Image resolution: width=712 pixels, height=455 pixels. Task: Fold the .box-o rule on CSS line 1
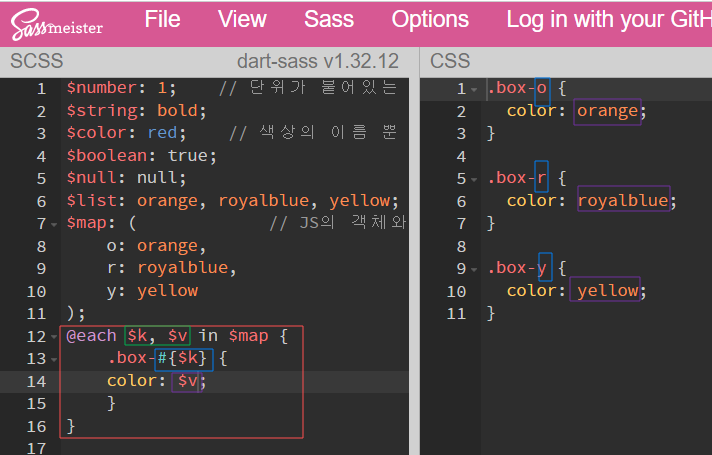tap(474, 89)
